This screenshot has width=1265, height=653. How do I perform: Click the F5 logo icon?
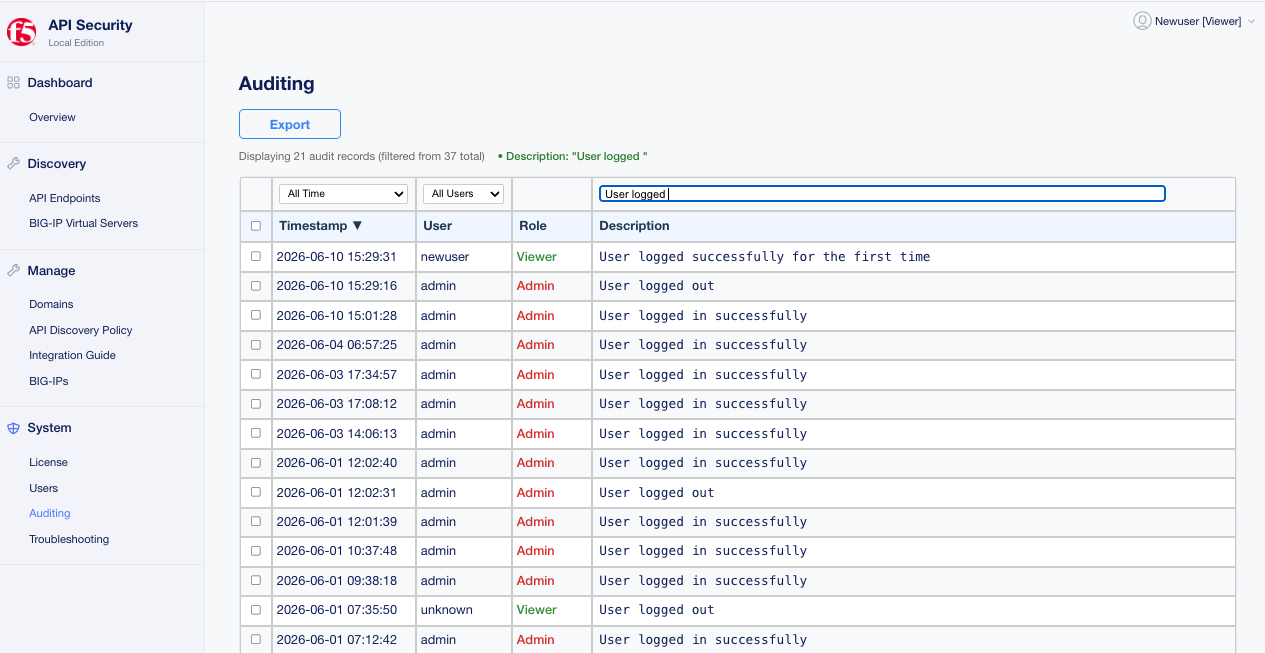(21, 32)
